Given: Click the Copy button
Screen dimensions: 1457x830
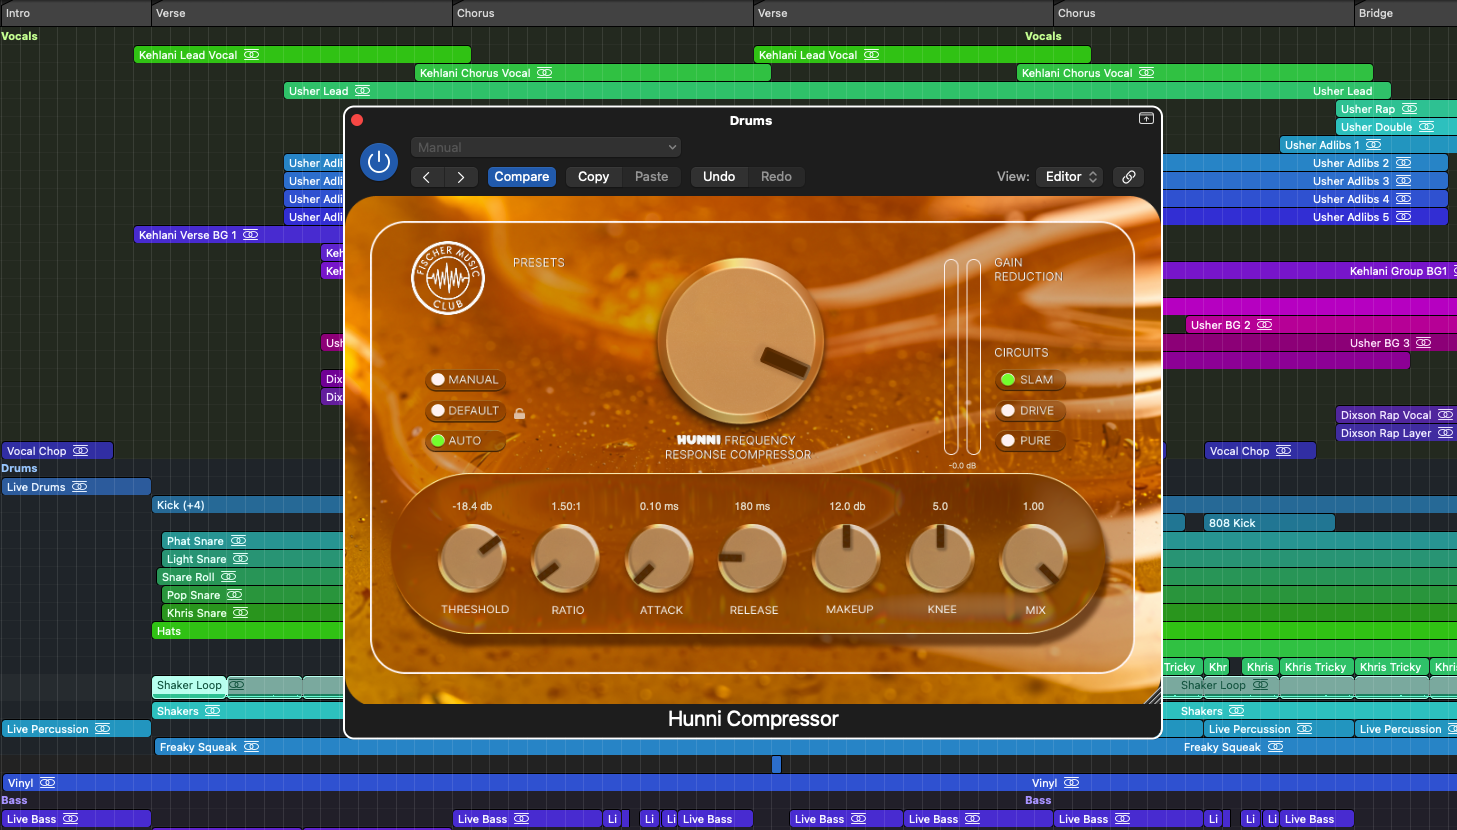Looking at the screenshot, I should pos(593,177).
